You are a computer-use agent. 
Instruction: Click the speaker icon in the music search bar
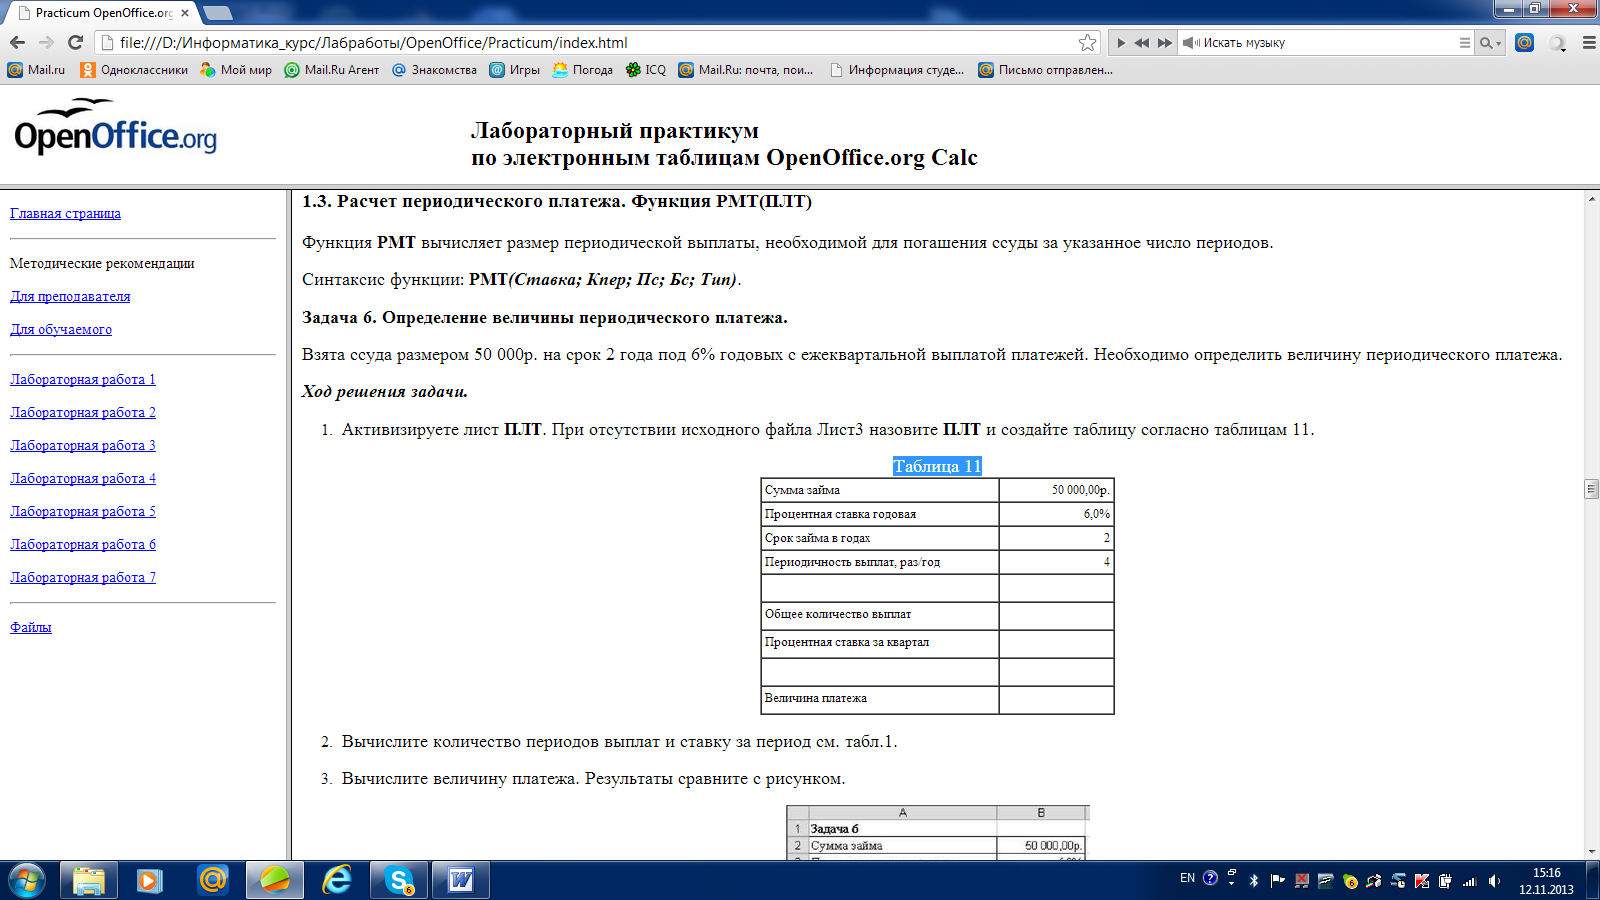1190,43
